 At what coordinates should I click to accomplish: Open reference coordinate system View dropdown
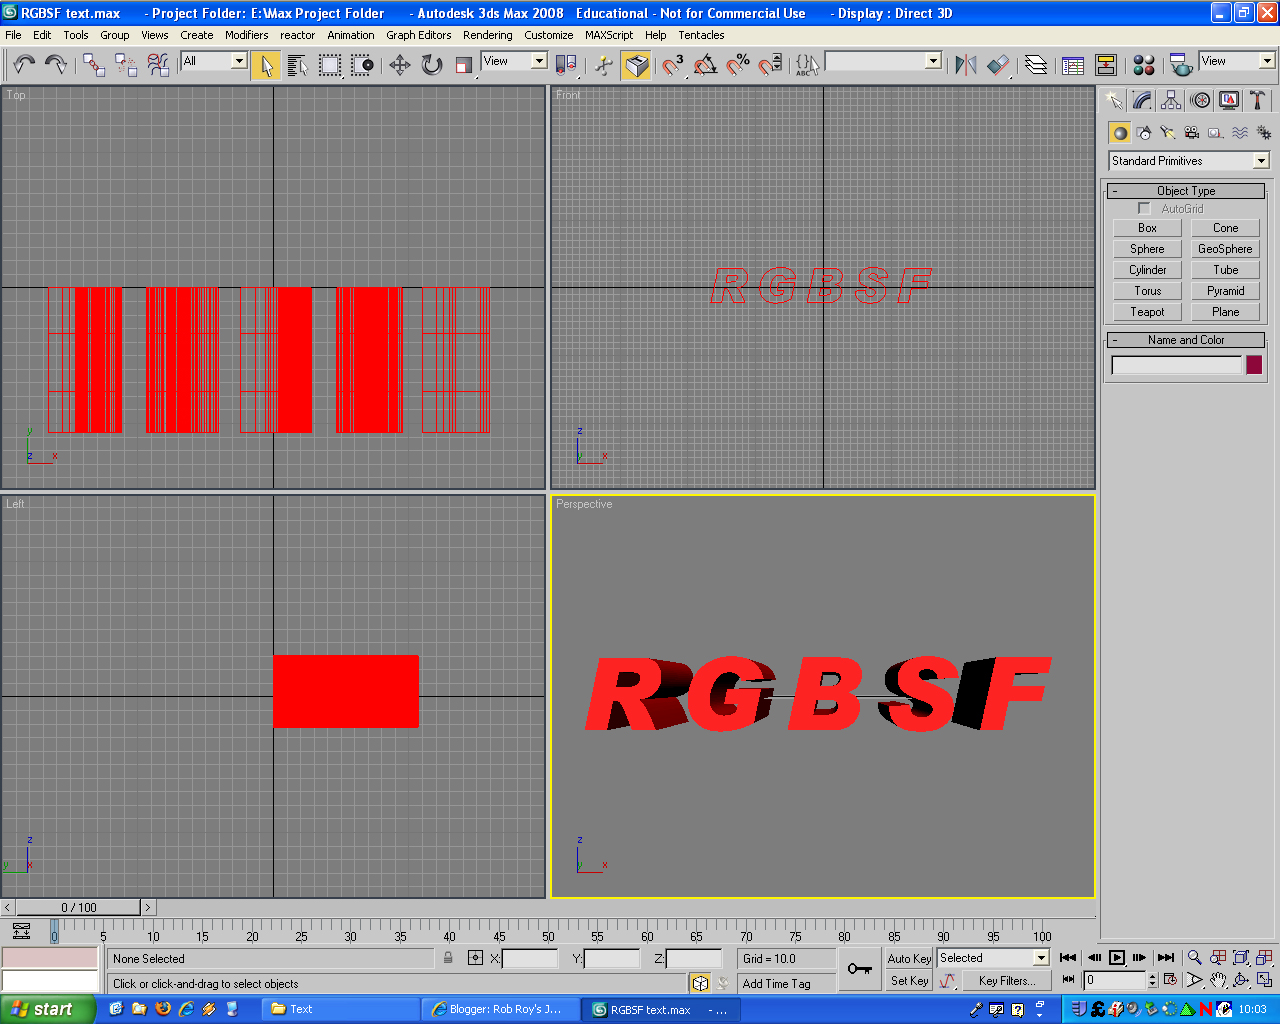[x=514, y=61]
